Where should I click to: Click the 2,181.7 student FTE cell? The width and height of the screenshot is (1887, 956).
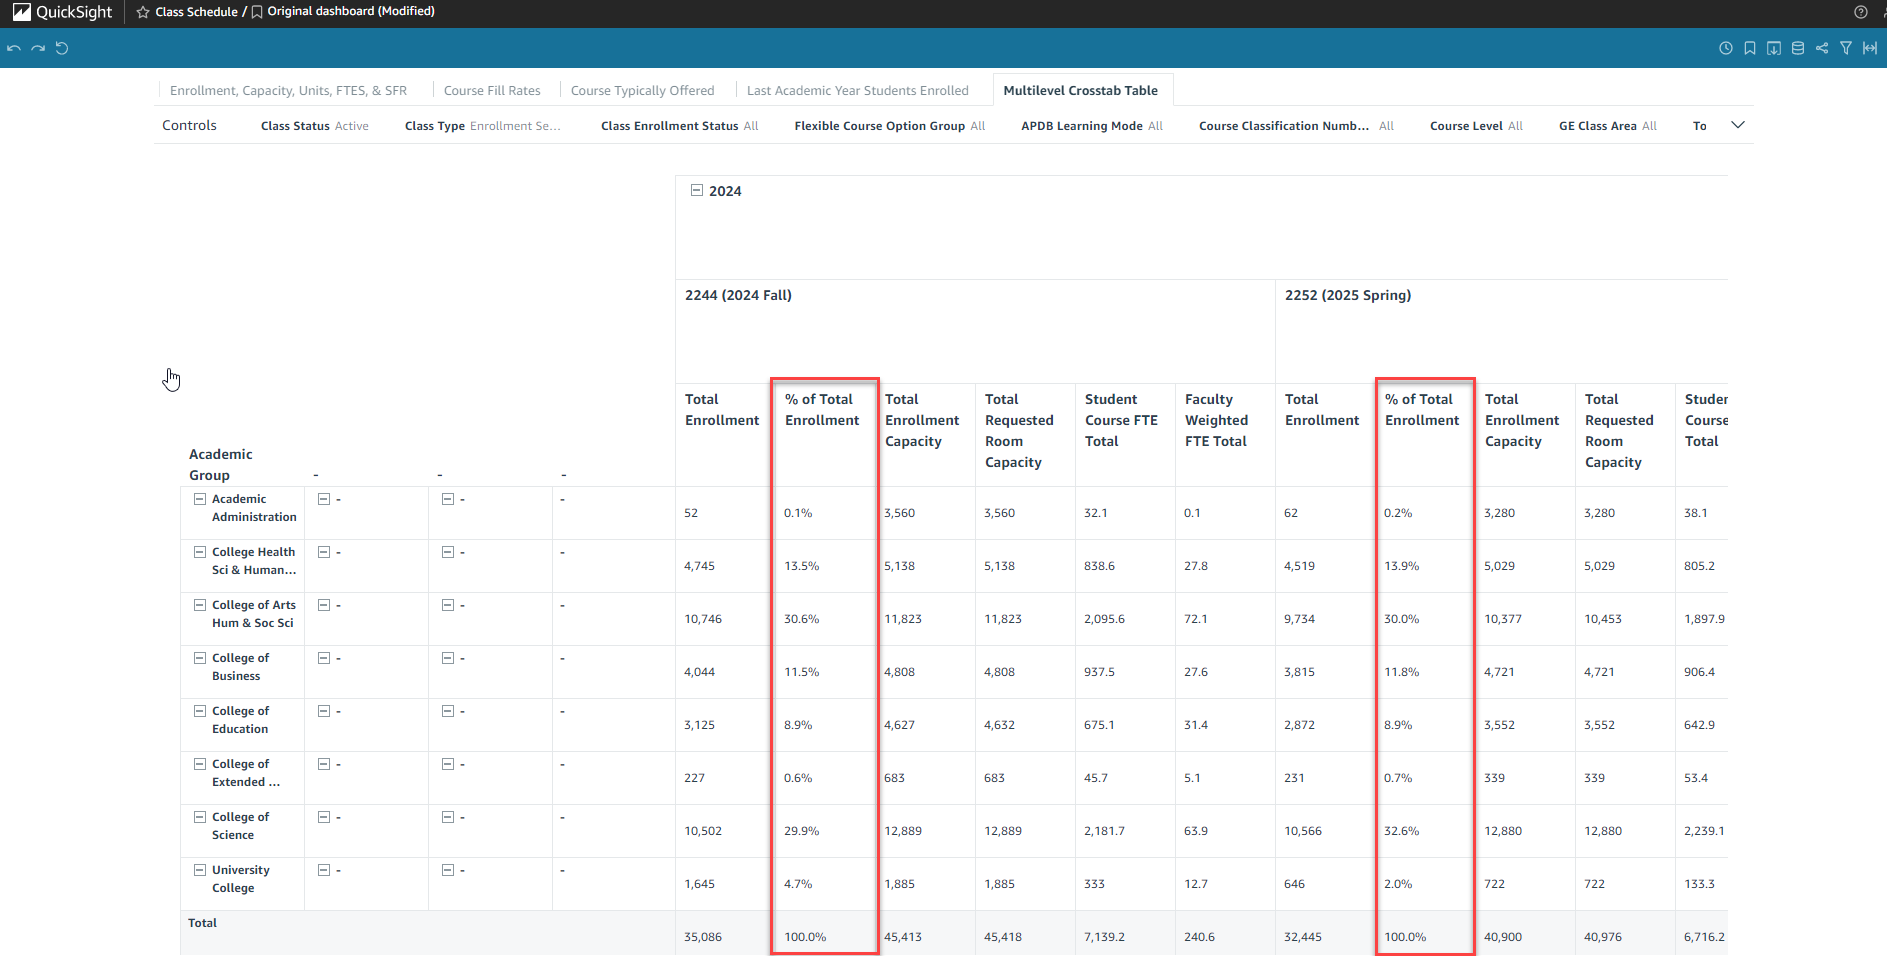click(x=1104, y=831)
